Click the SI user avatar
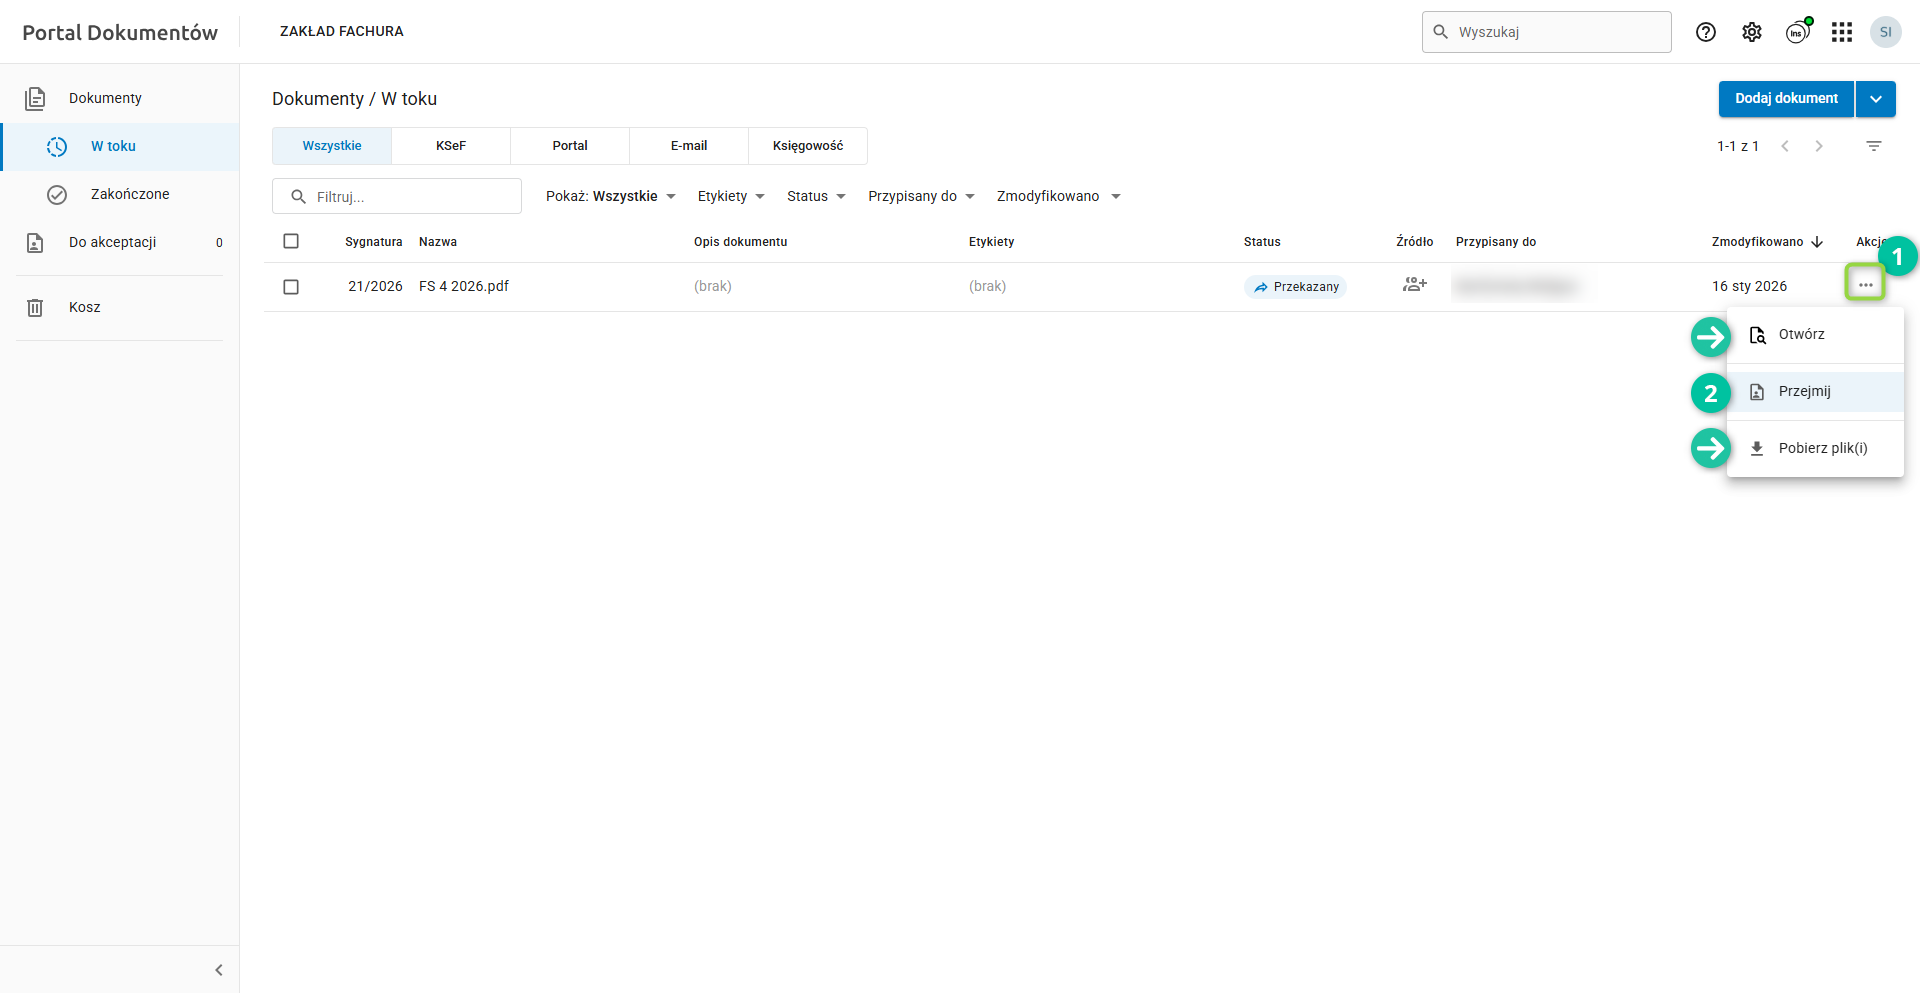Screen dimensions: 1920x993 pyautogui.click(x=1886, y=32)
